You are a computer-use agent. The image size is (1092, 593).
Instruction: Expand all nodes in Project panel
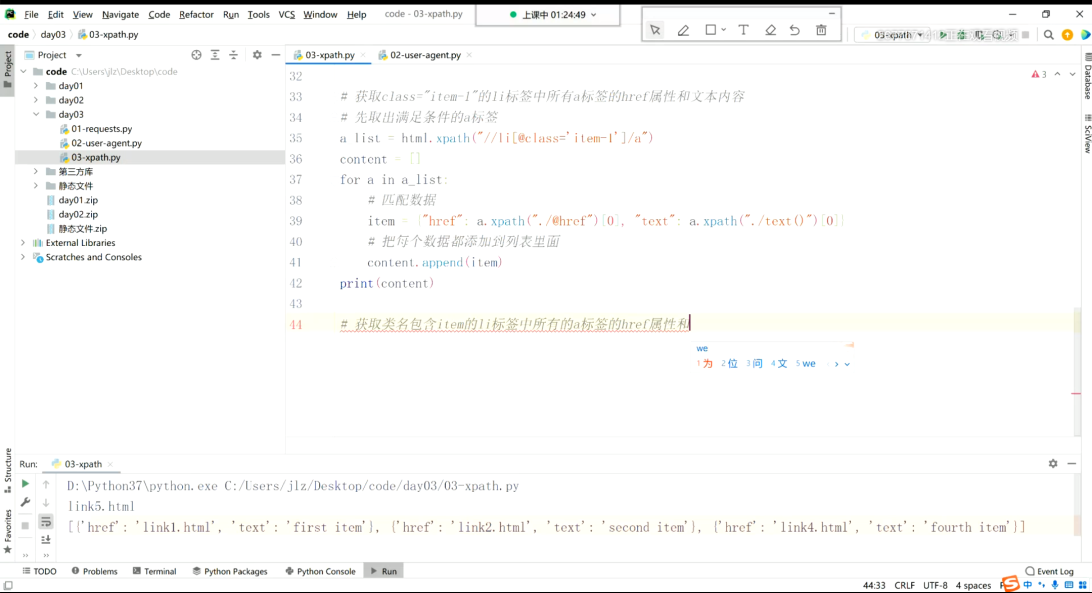click(x=214, y=55)
